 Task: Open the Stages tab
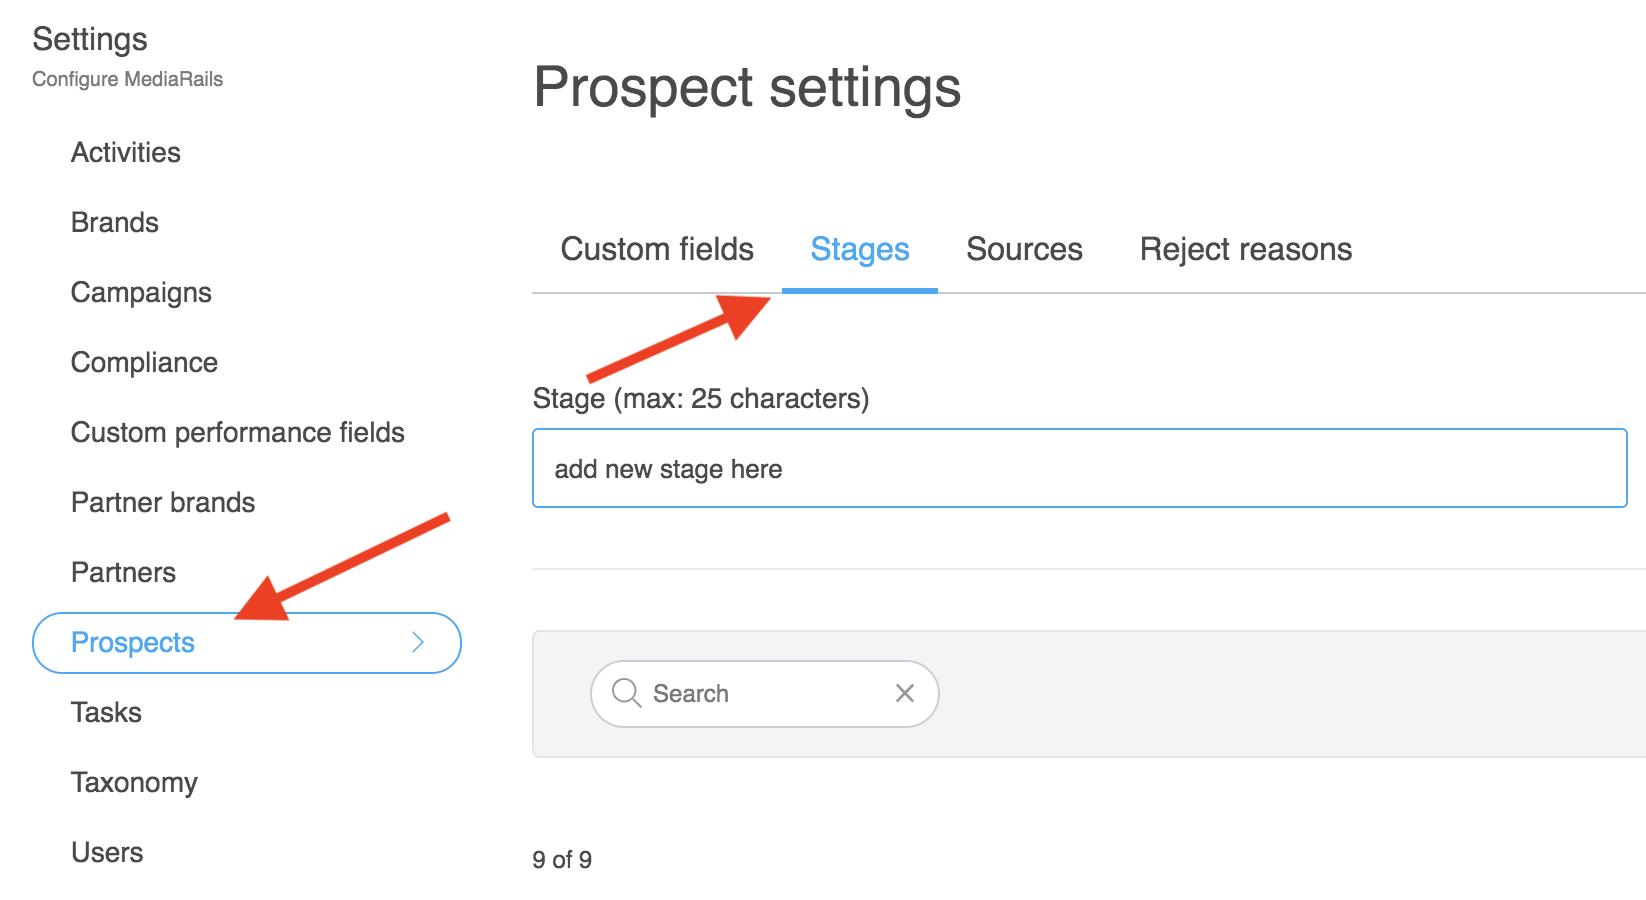click(860, 249)
